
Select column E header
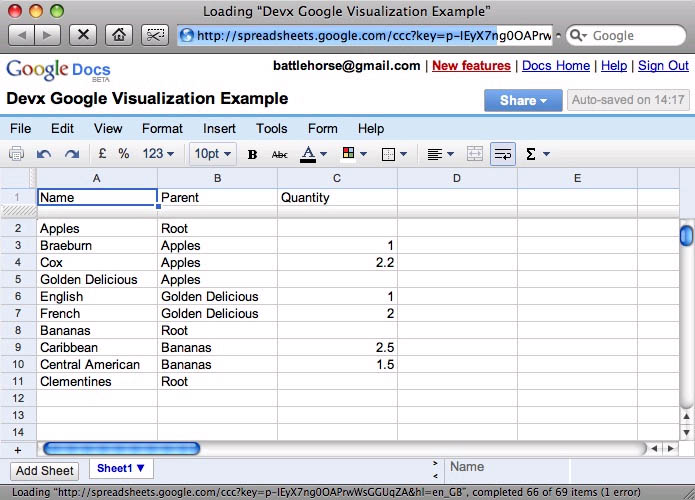pos(577,178)
